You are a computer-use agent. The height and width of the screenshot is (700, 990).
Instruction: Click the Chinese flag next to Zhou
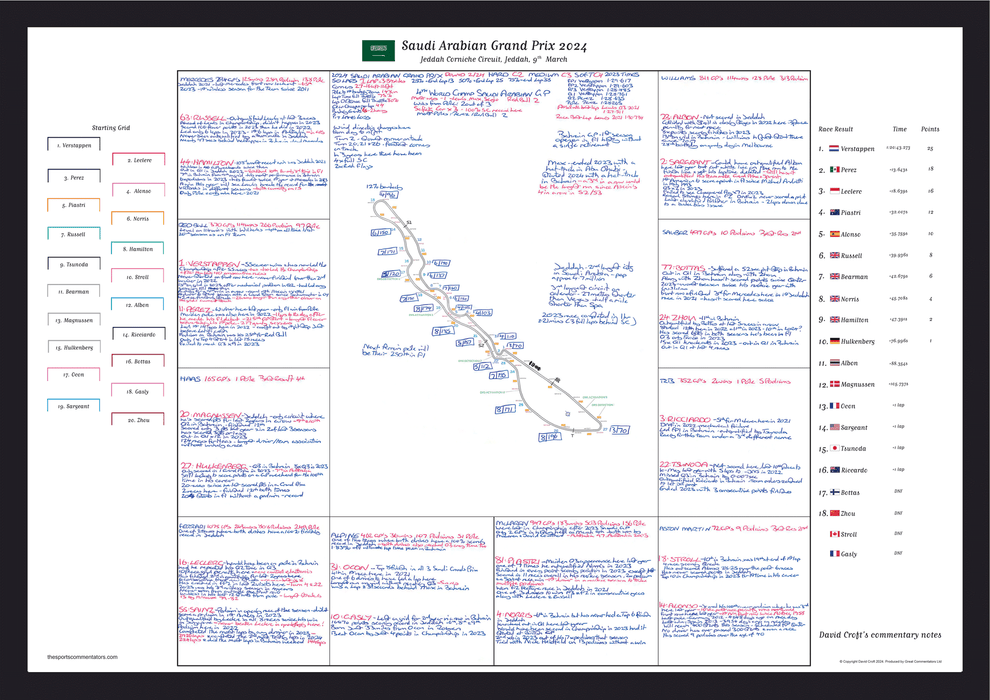[833, 513]
